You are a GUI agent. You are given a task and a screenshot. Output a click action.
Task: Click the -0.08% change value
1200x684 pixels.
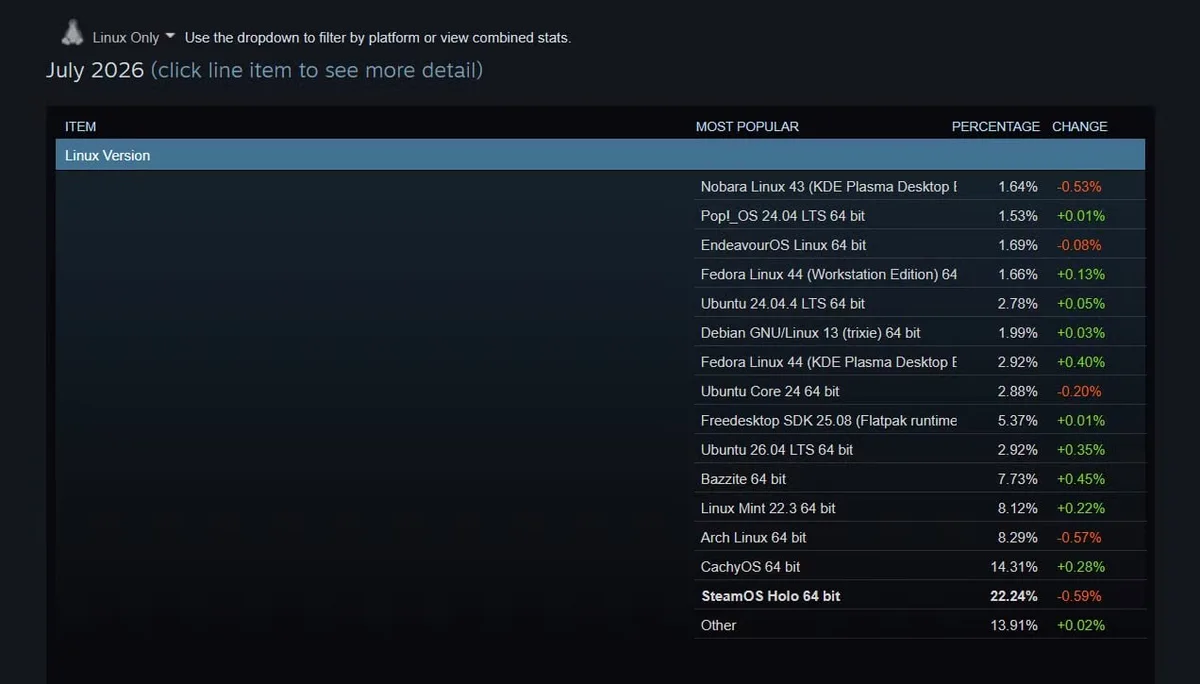point(1080,245)
